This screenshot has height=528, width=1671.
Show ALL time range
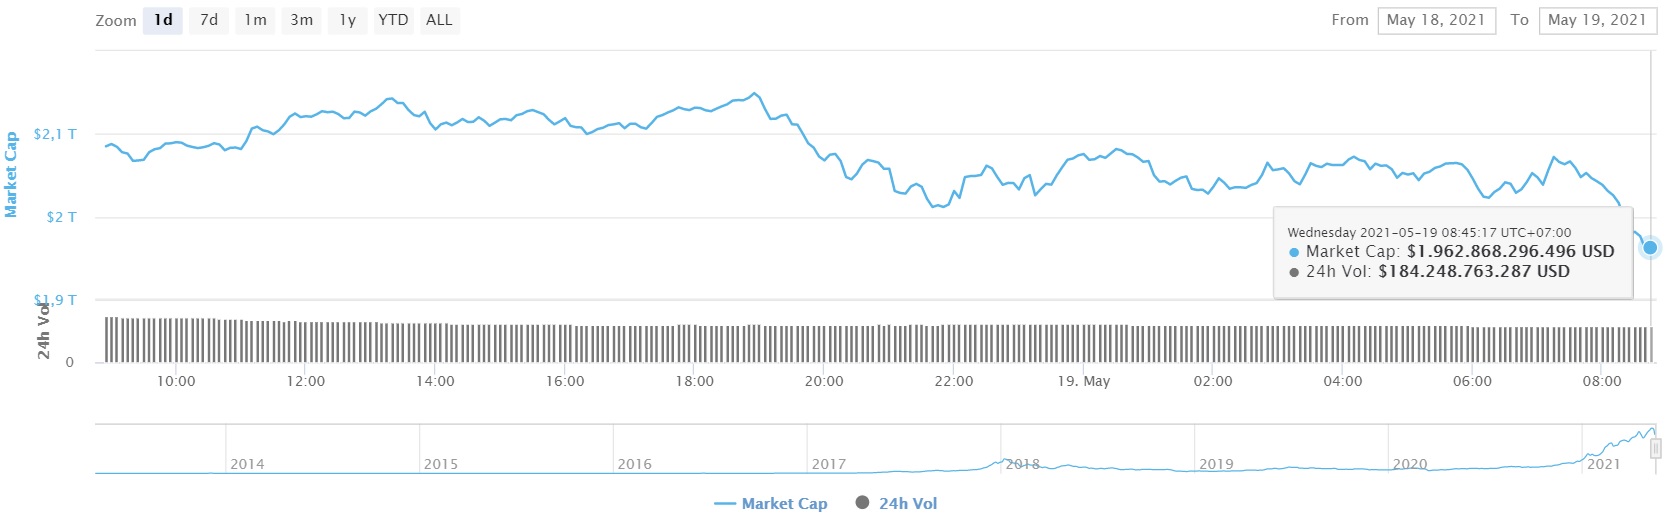439,20
